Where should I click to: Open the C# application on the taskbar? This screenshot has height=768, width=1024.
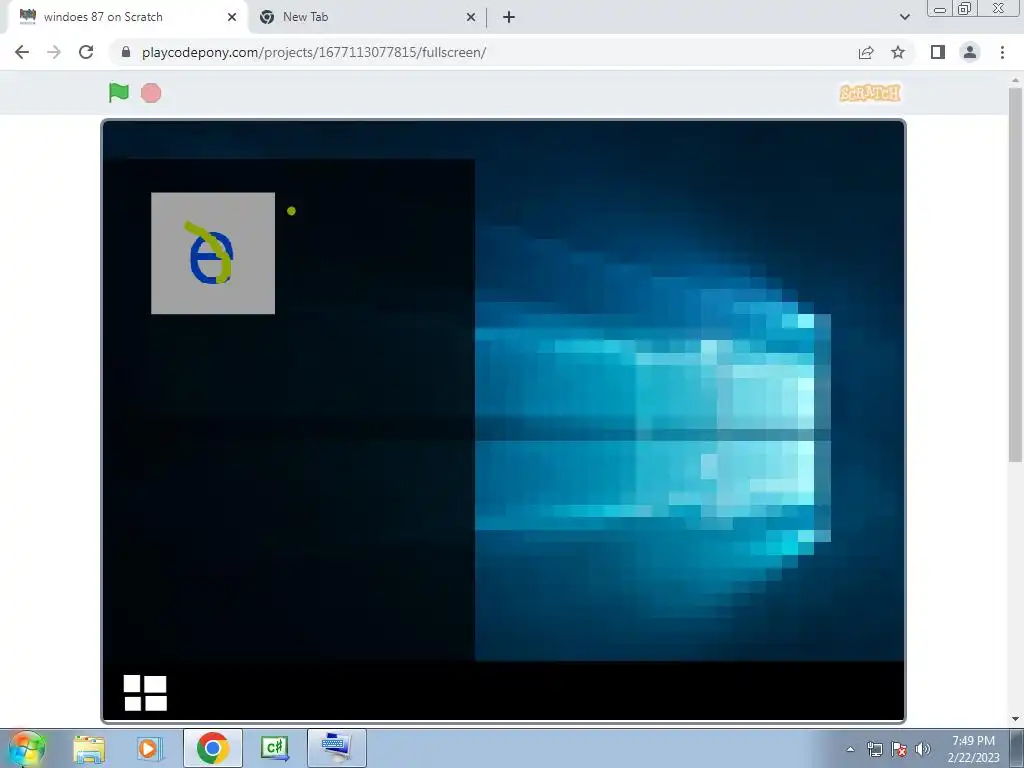click(274, 748)
